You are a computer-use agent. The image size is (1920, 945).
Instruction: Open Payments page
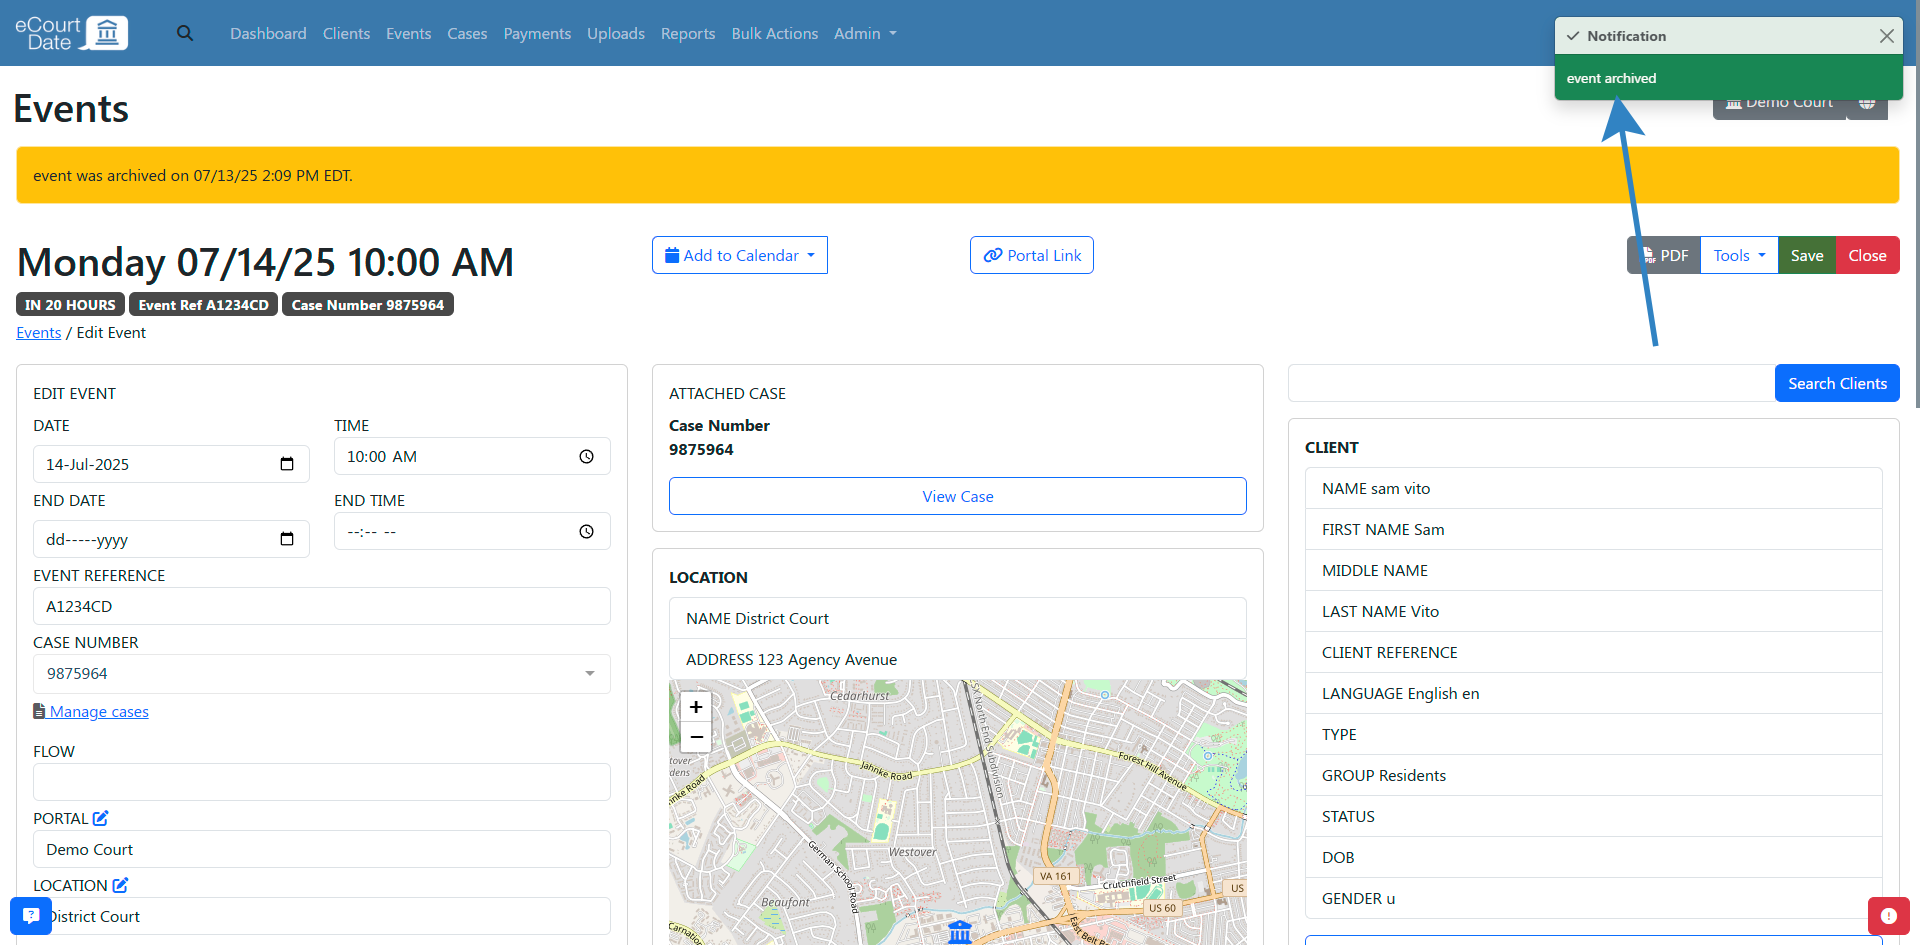click(x=537, y=33)
